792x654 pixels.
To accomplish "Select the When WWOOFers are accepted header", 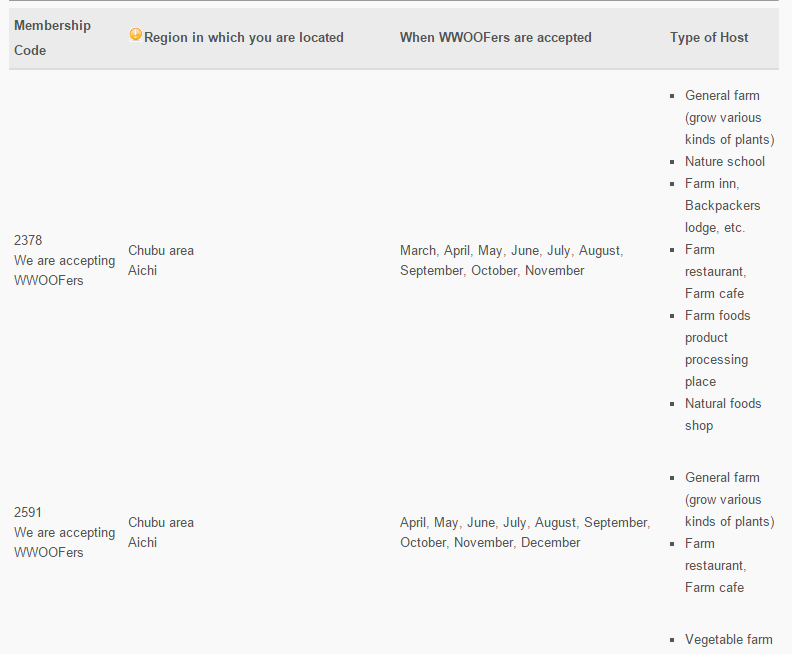I will click(496, 37).
